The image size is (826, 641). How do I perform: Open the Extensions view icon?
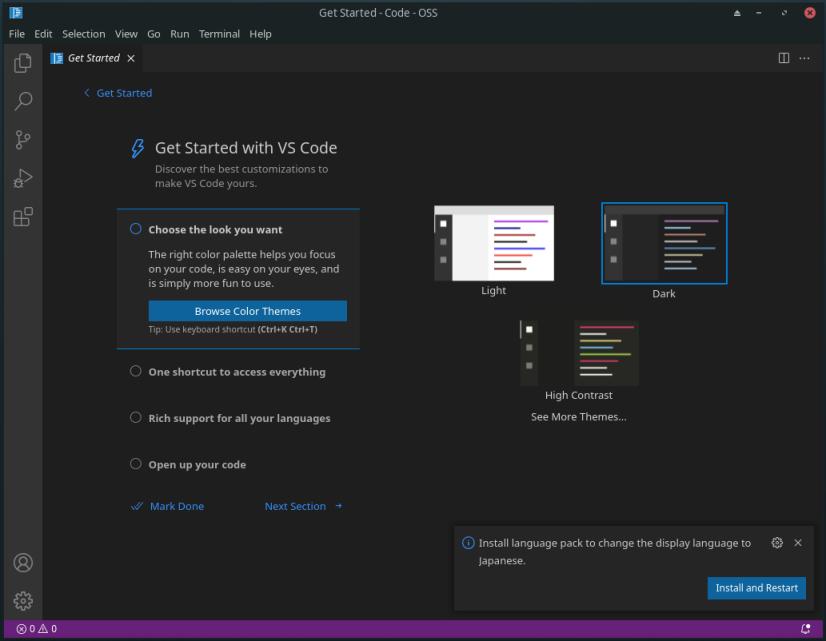pos(23,216)
